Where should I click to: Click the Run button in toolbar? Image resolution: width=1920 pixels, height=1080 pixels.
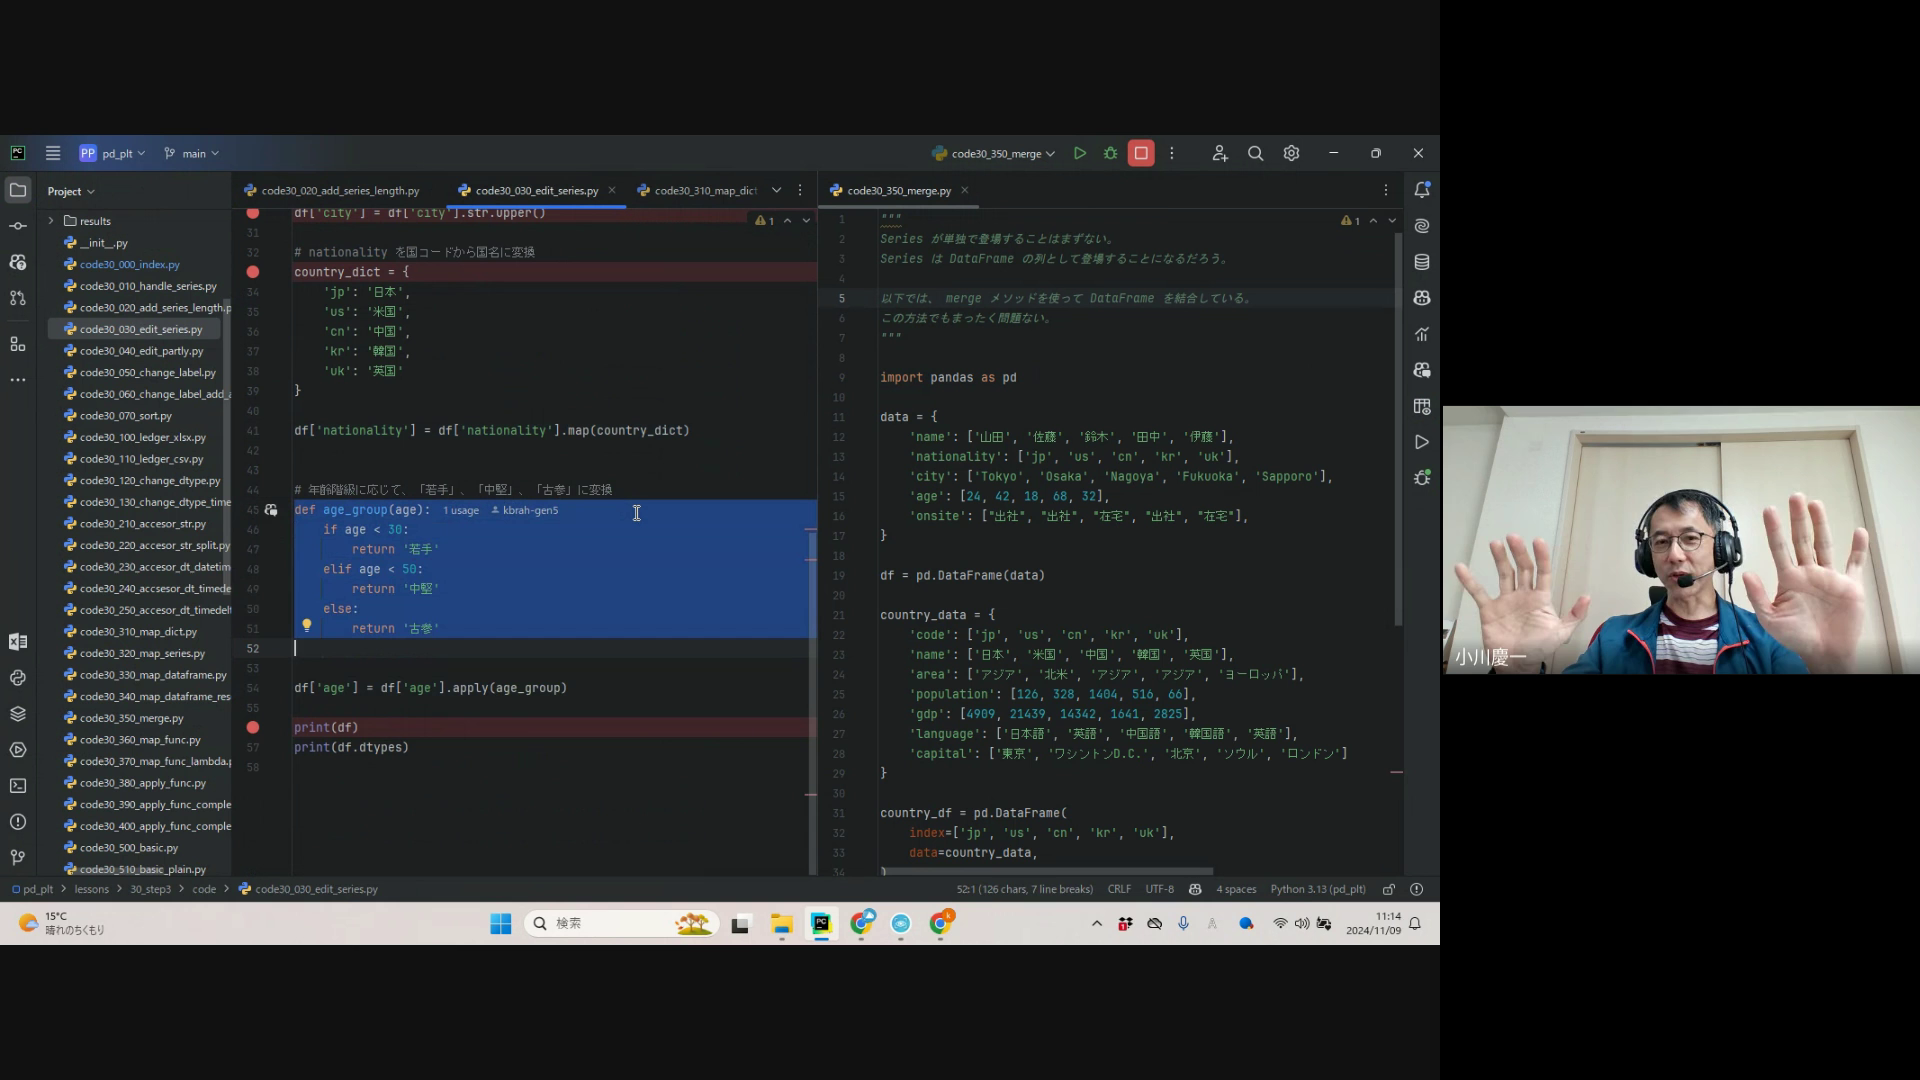point(1080,153)
